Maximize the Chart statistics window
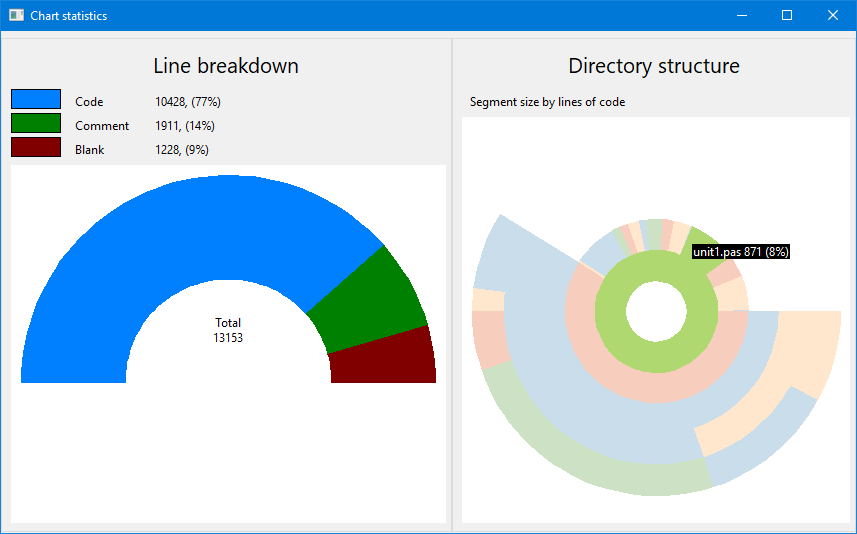This screenshot has width=857, height=534. [x=787, y=15]
